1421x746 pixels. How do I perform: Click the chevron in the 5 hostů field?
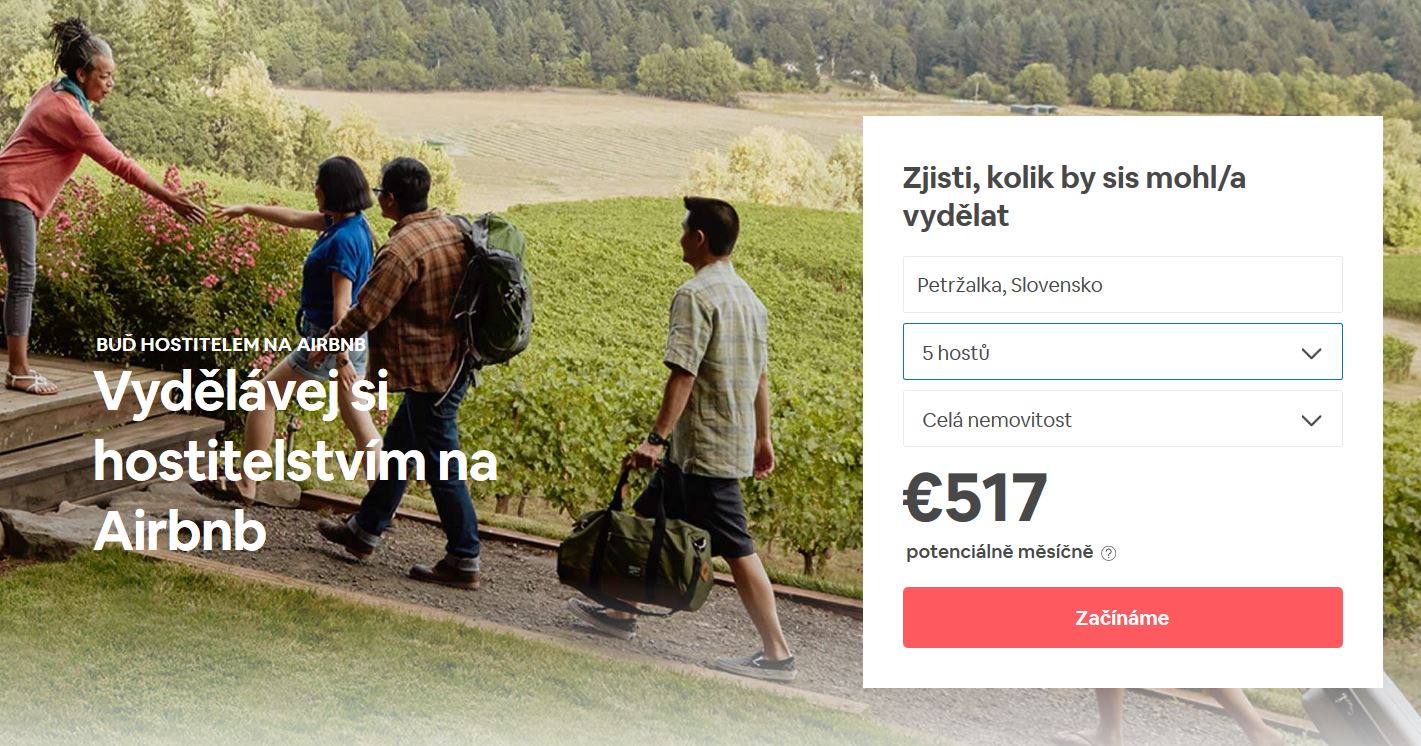tap(1311, 353)
